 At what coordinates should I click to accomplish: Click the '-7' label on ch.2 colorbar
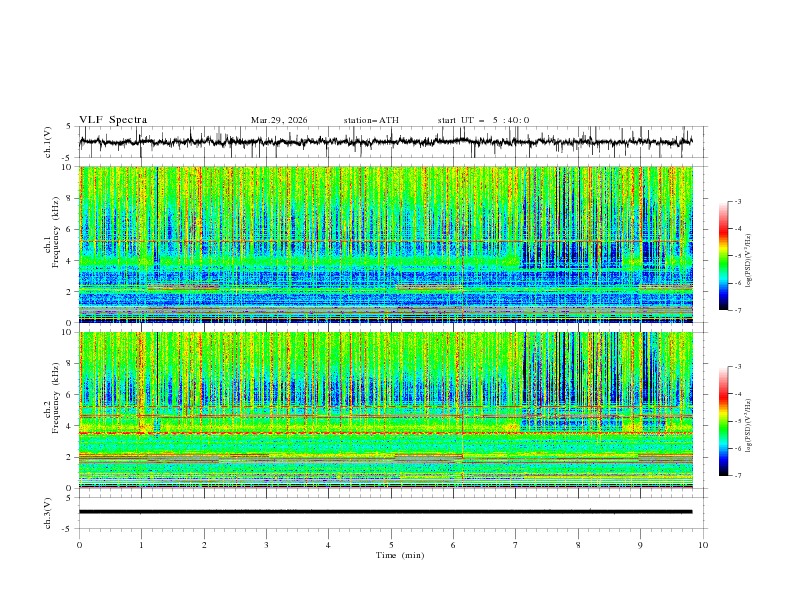pos(737,475)
